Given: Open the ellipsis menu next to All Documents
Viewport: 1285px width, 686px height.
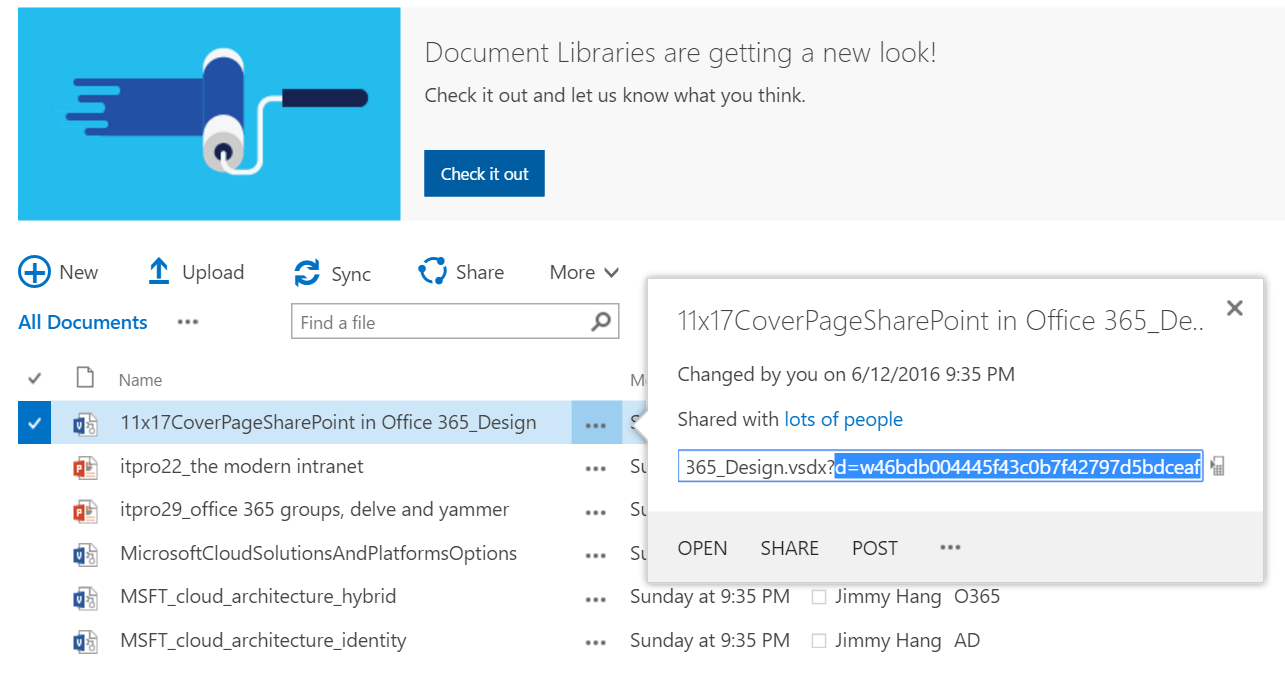Looking at the screenshot, I should 185,322.
